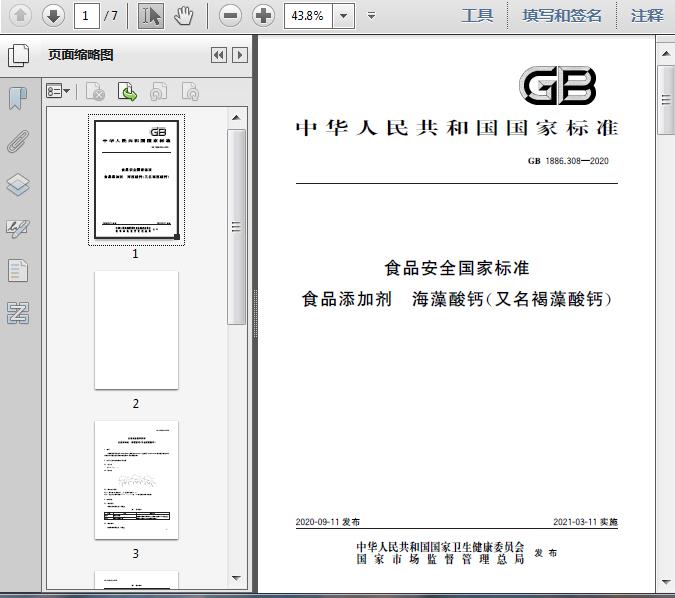Screen dimensions: 675x598
Task: Click the rotate pages clockwise icon
Action: coord(190,91)
